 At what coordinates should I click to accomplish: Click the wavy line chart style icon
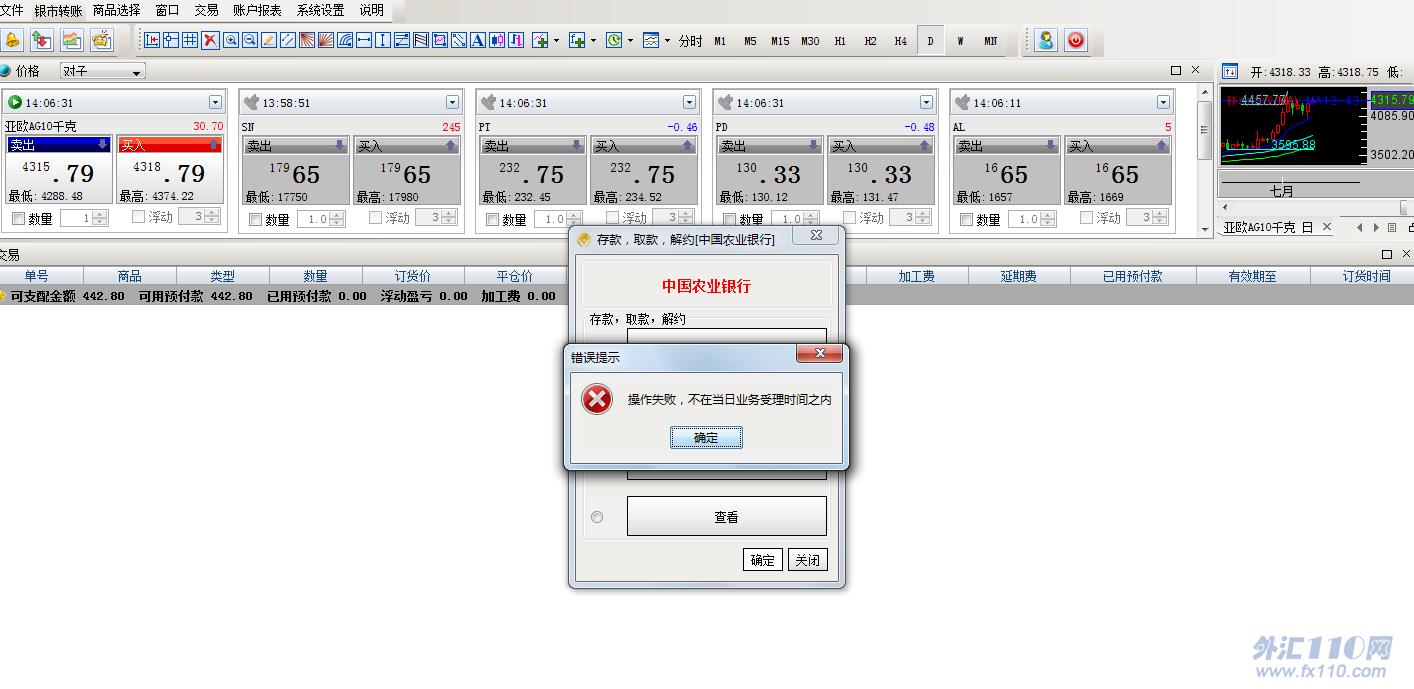pos(651,40)
